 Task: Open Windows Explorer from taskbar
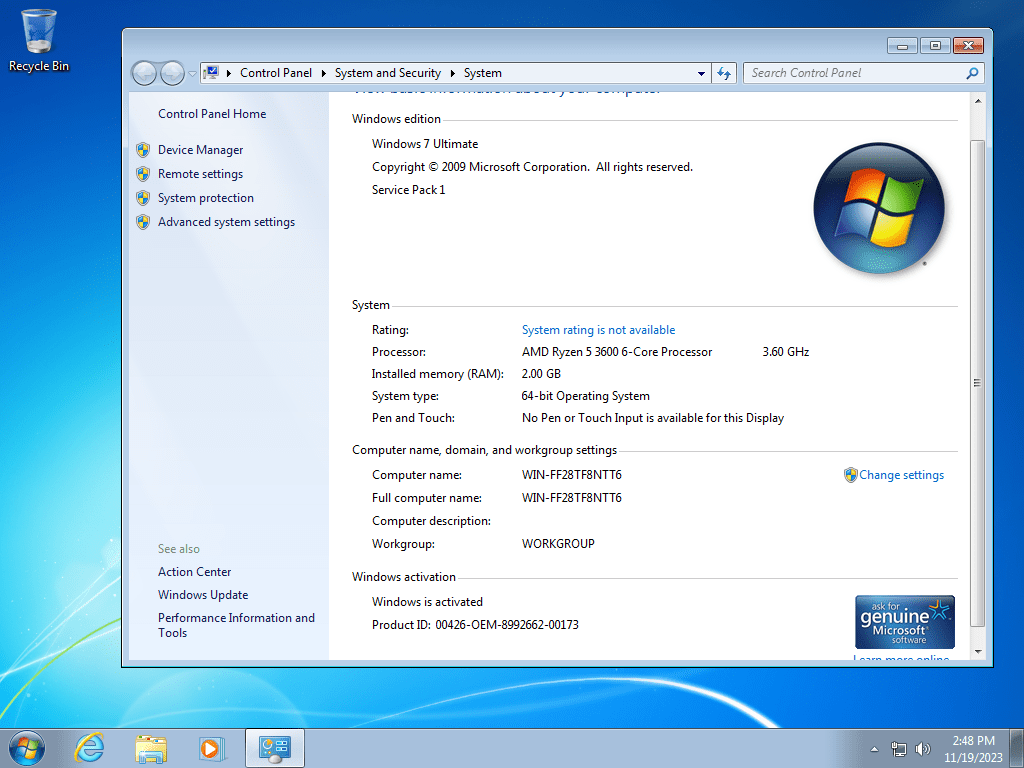151,748
